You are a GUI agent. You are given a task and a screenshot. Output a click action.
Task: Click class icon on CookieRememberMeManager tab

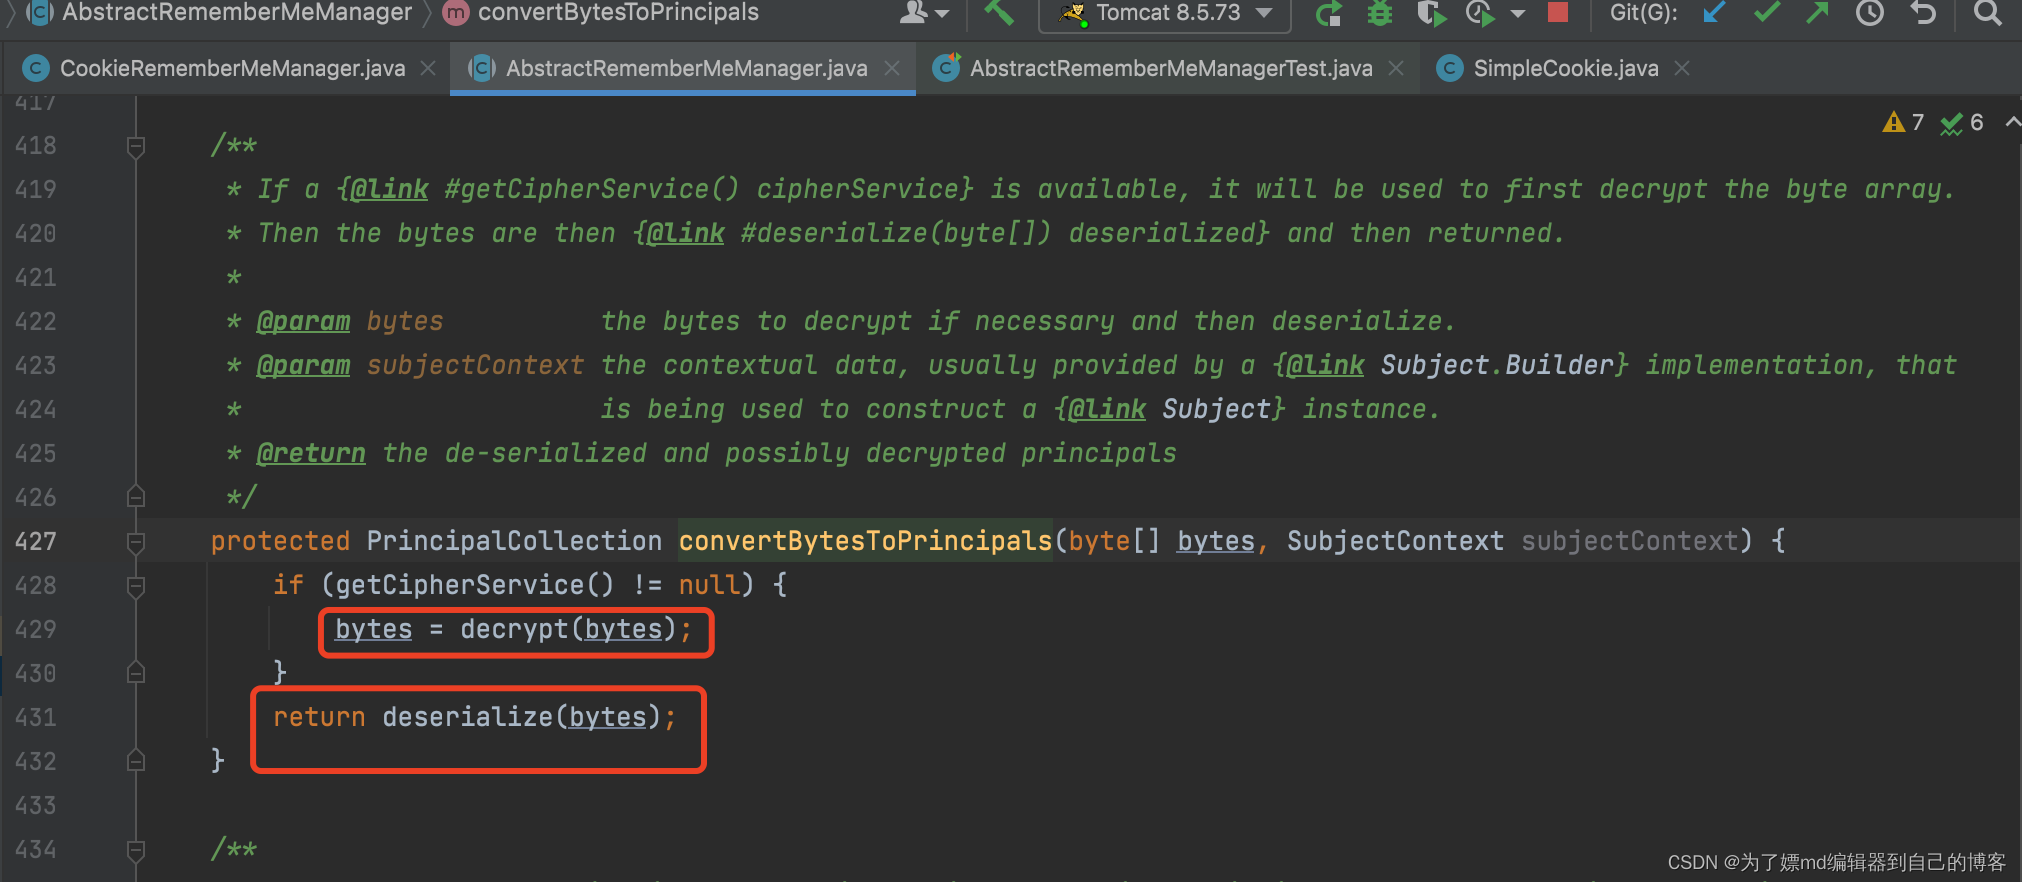click(x=35, y=68)
